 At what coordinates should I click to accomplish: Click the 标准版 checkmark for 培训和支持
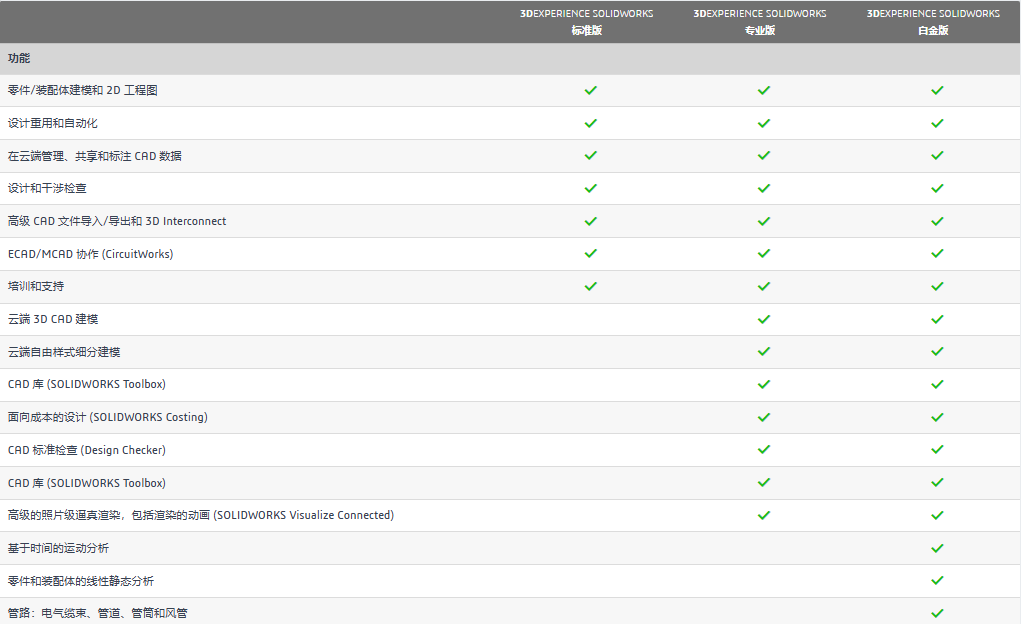pos(591,287)
